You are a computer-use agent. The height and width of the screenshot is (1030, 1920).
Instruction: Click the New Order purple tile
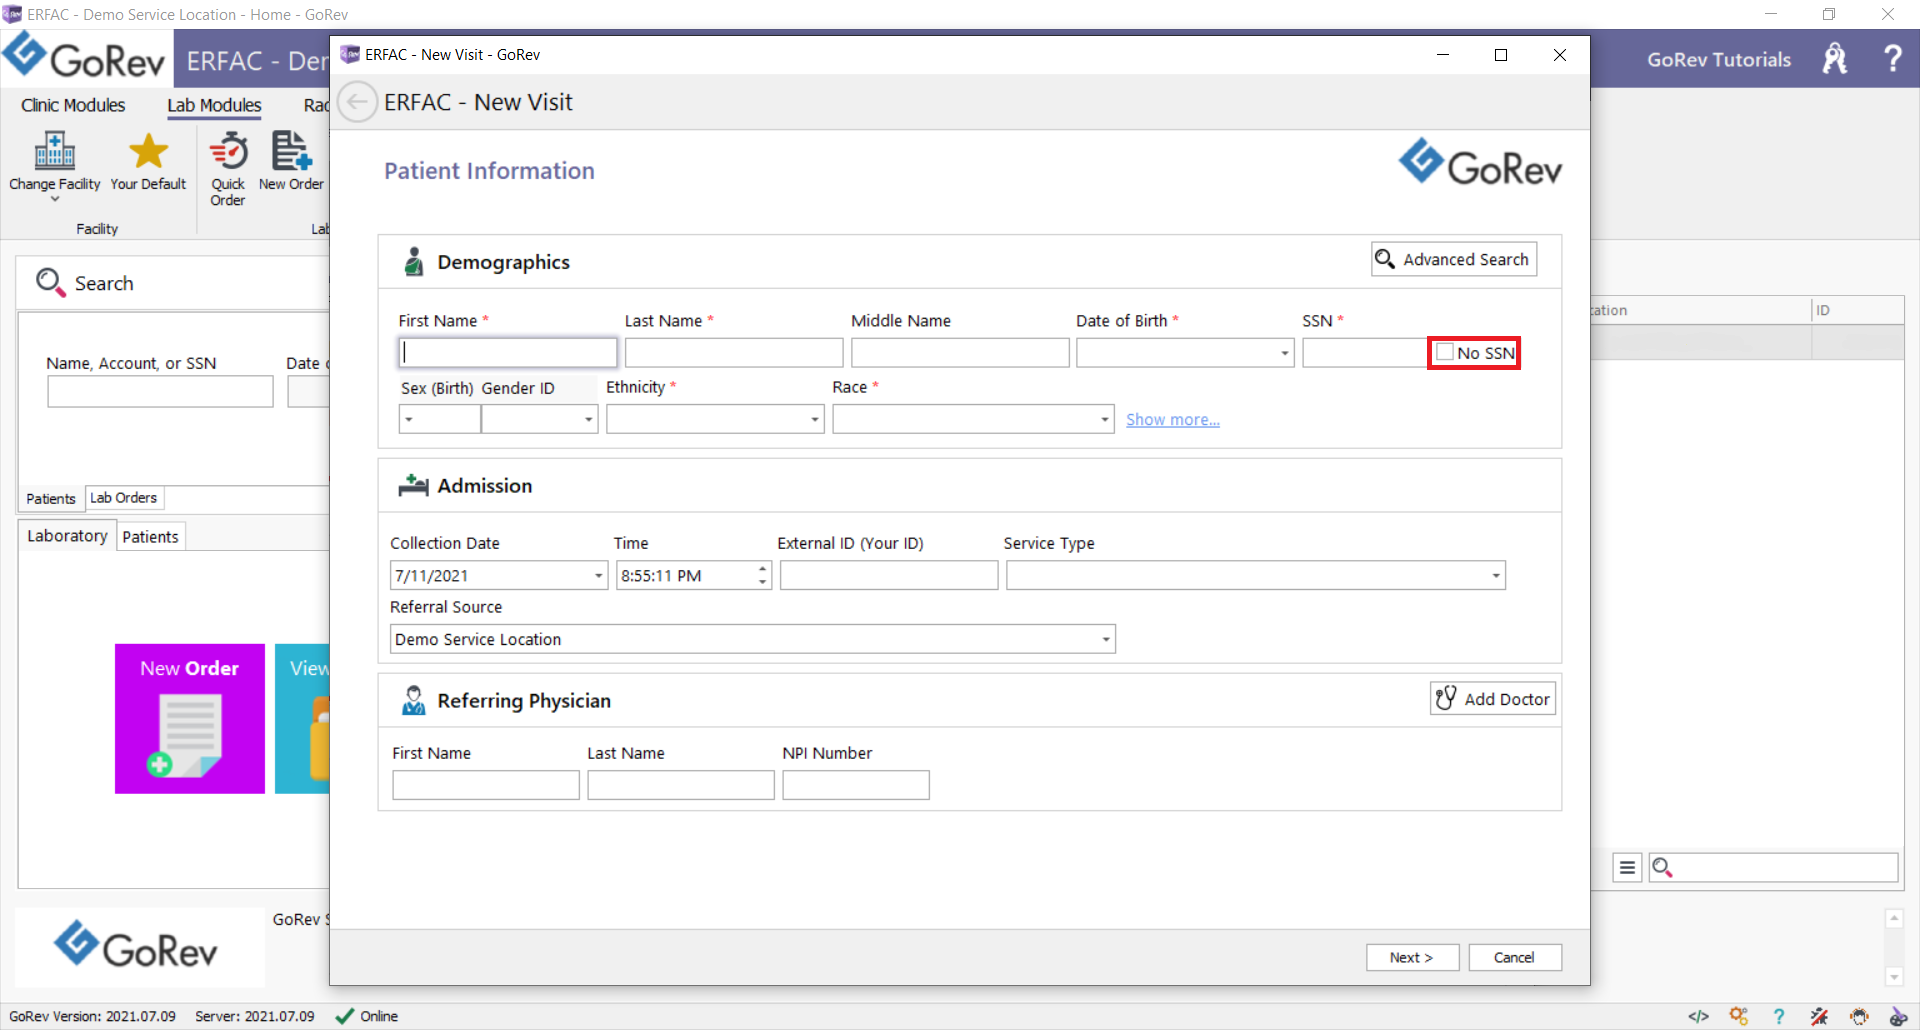click(x=190, y=718)
